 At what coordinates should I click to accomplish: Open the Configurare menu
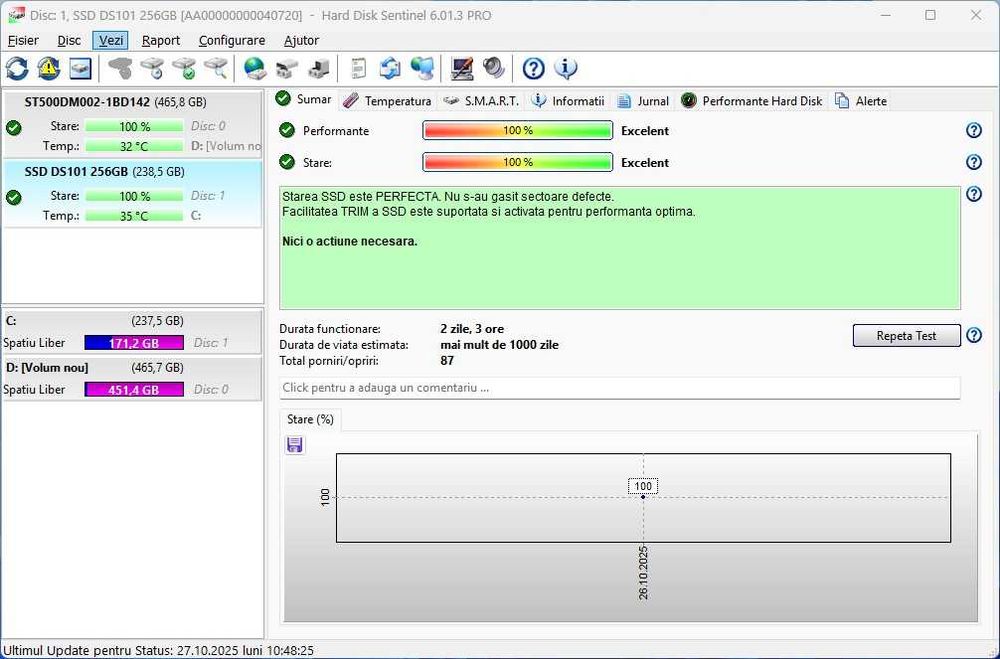(232, 40)
